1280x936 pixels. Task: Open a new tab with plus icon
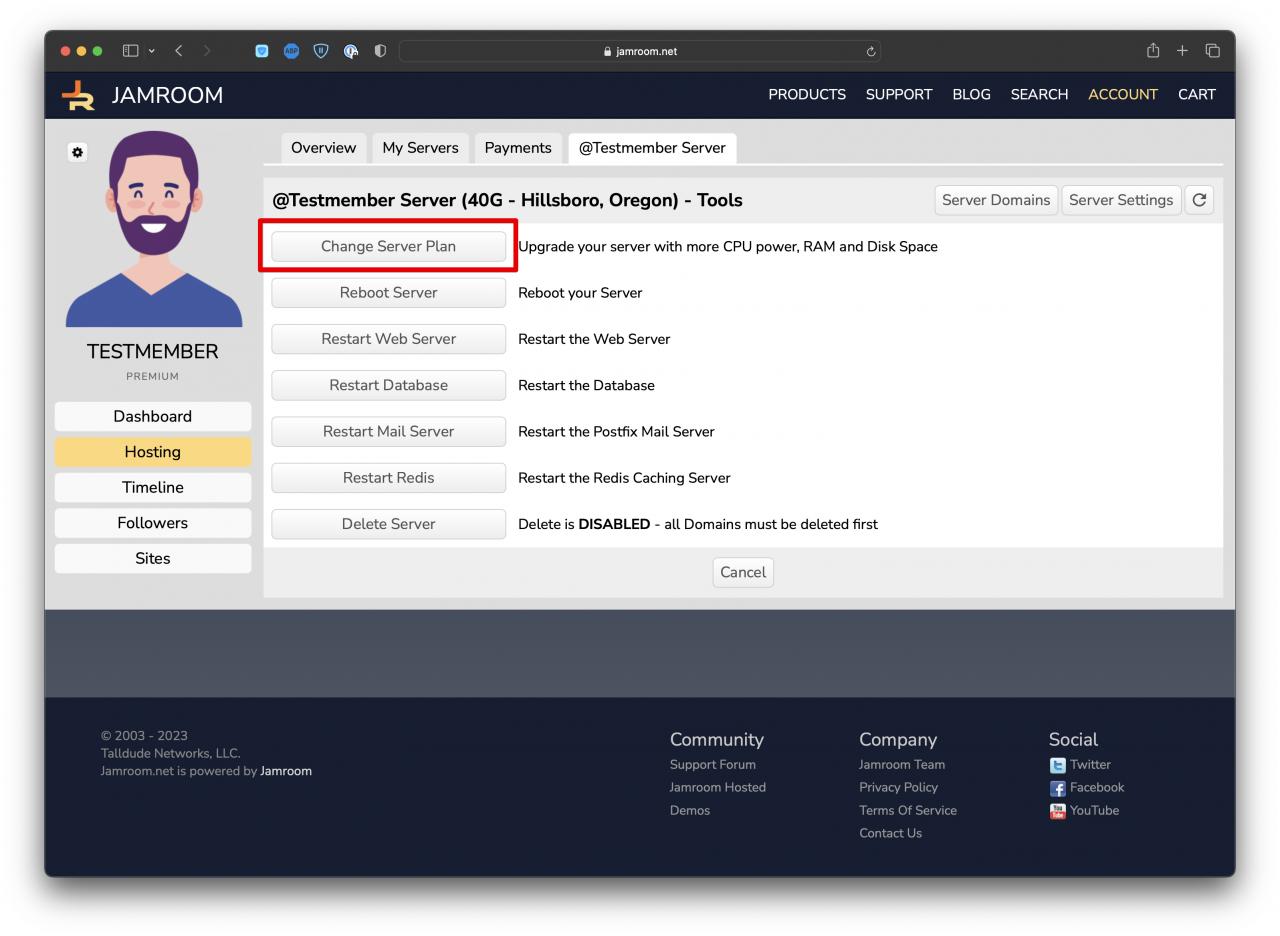point(1182,51)
